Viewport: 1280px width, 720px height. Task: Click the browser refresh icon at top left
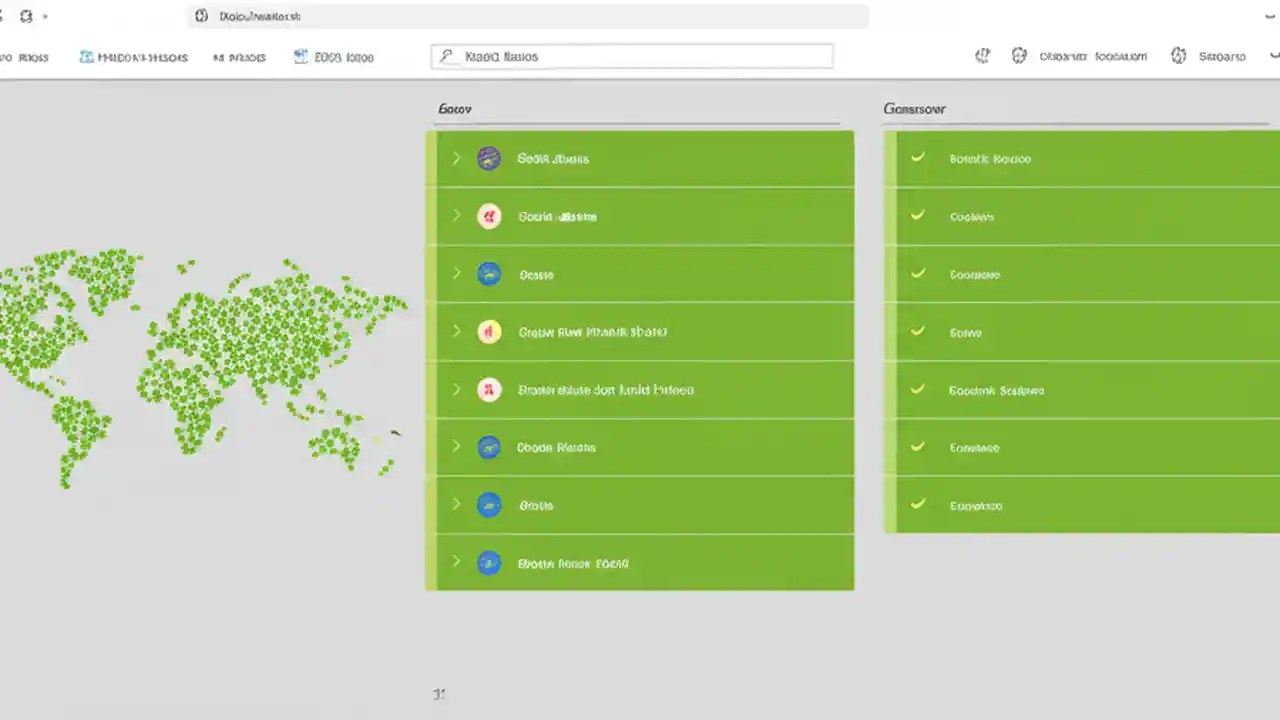tap(27, 16)
